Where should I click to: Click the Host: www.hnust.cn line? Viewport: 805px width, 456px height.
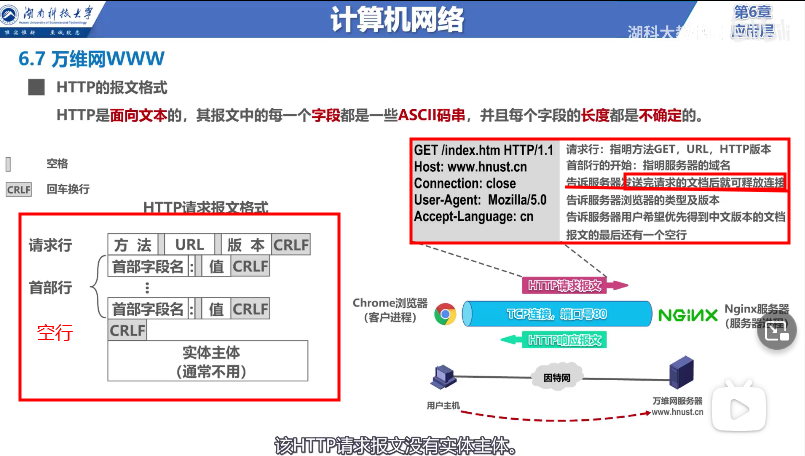click(x=470, y=167)
